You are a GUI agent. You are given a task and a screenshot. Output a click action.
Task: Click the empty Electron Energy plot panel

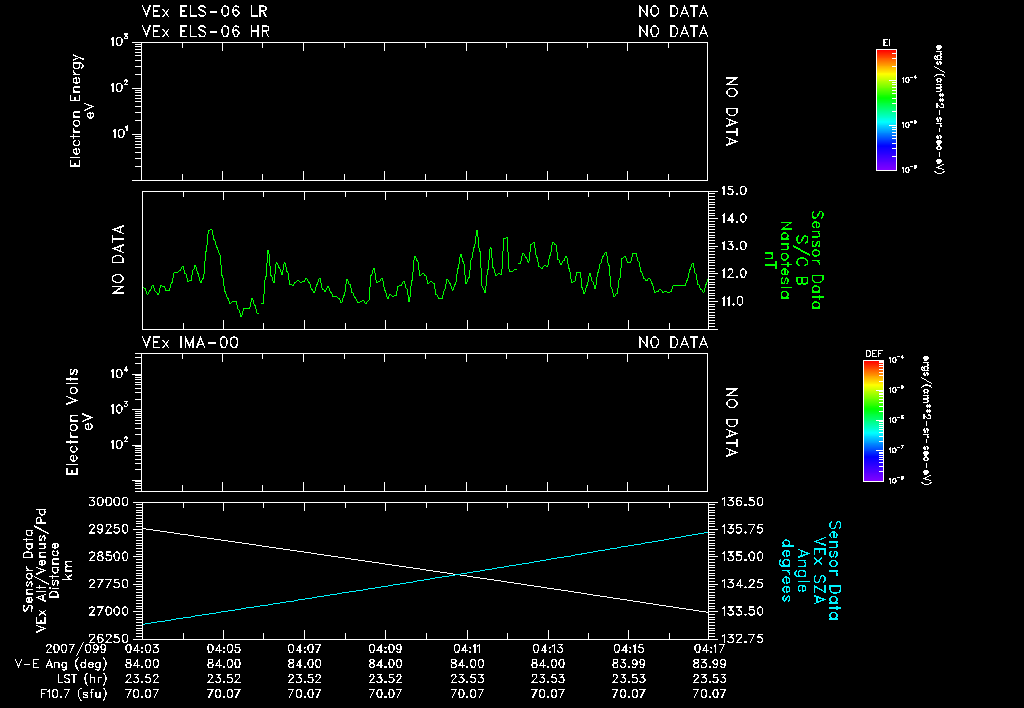pos(424,112)
